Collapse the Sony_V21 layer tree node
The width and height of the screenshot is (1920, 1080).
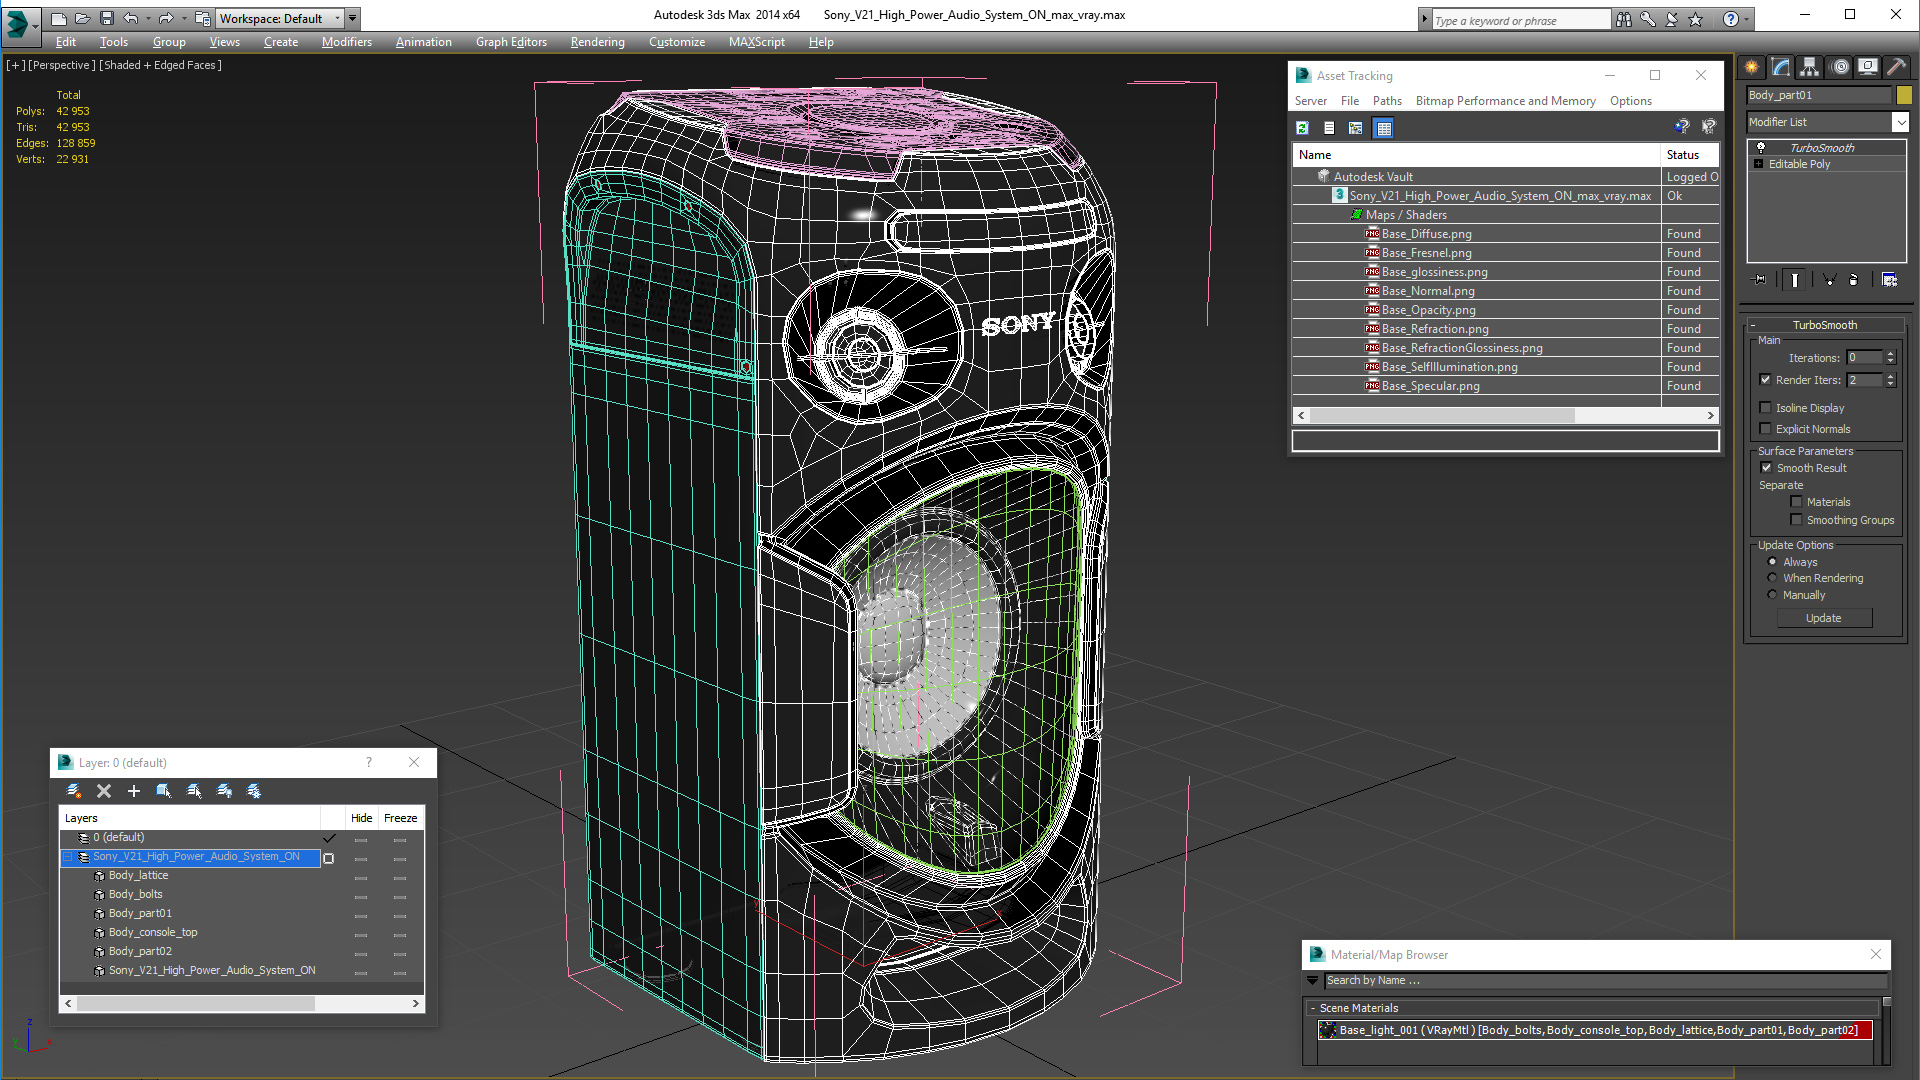[68, 857]
